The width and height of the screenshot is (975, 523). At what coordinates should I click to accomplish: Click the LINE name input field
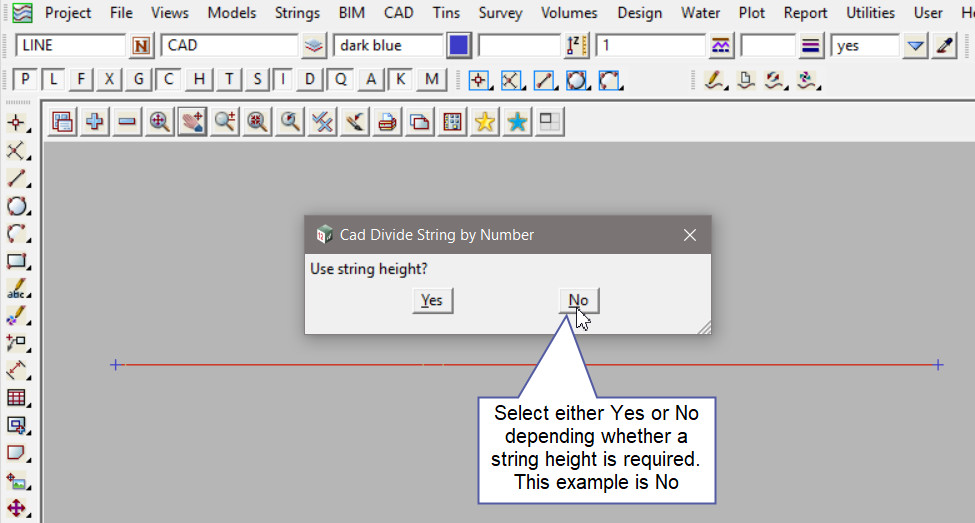pyautogui.click(x=70, y=46)
